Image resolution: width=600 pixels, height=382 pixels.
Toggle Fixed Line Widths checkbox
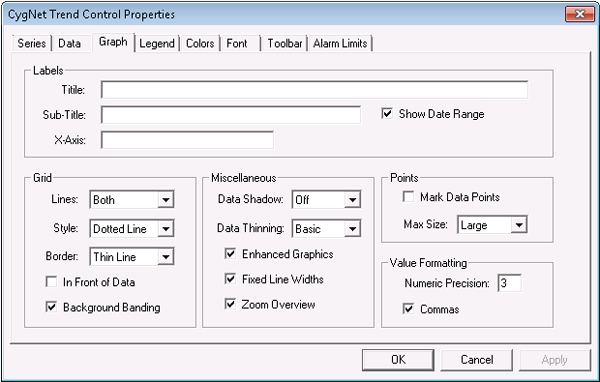click(230, 279)
